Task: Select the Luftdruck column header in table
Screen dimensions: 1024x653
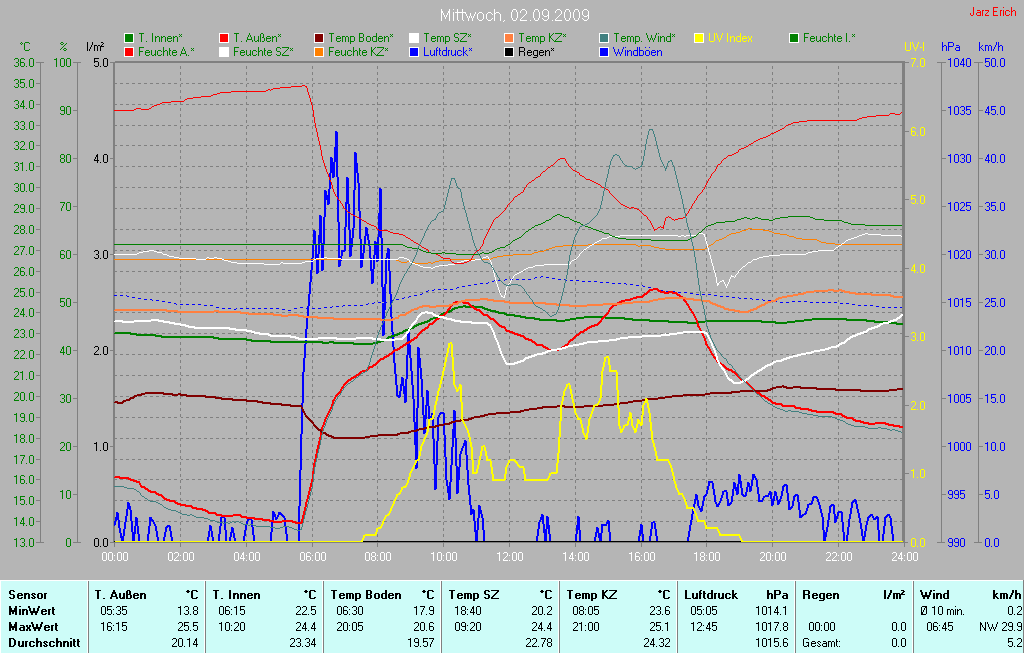Action: 711,595
